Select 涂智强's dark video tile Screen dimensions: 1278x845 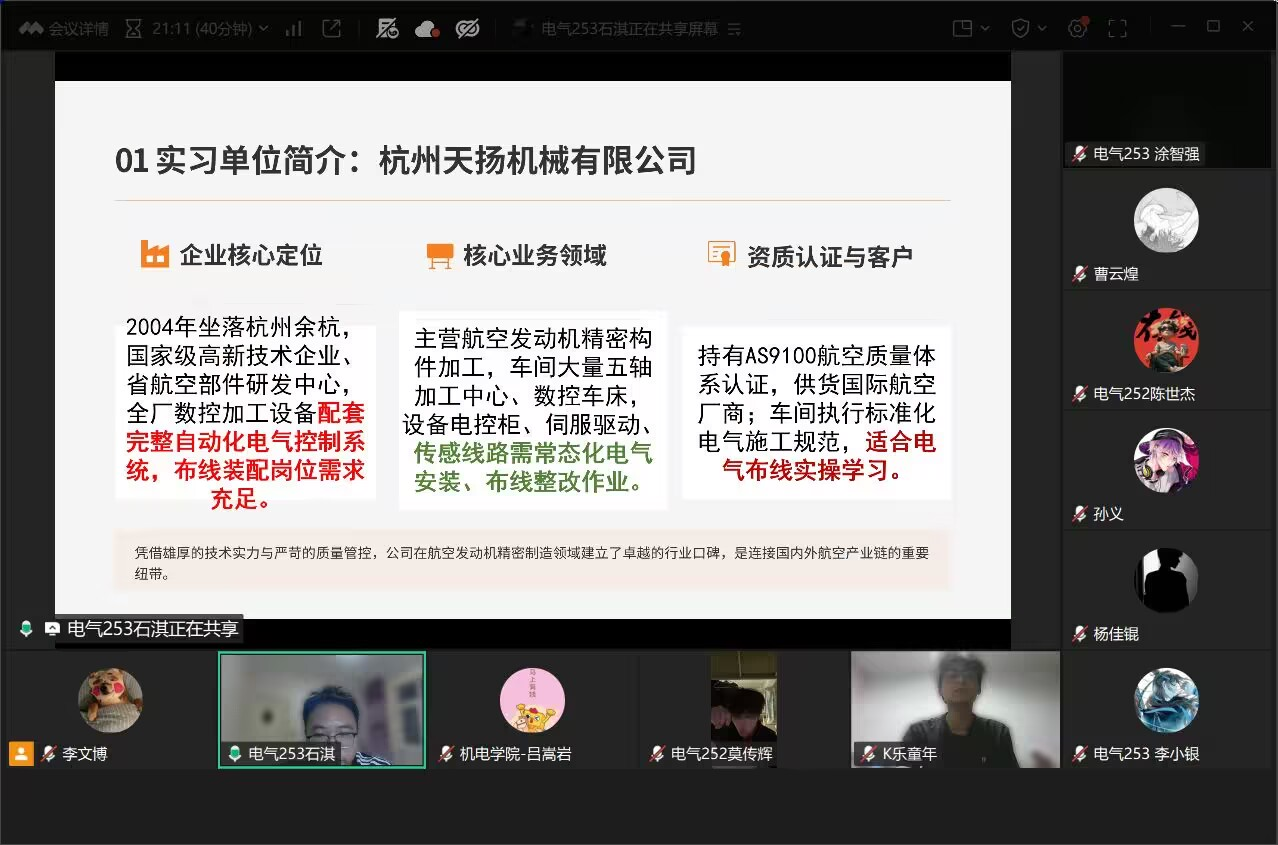pos(1166,110)
